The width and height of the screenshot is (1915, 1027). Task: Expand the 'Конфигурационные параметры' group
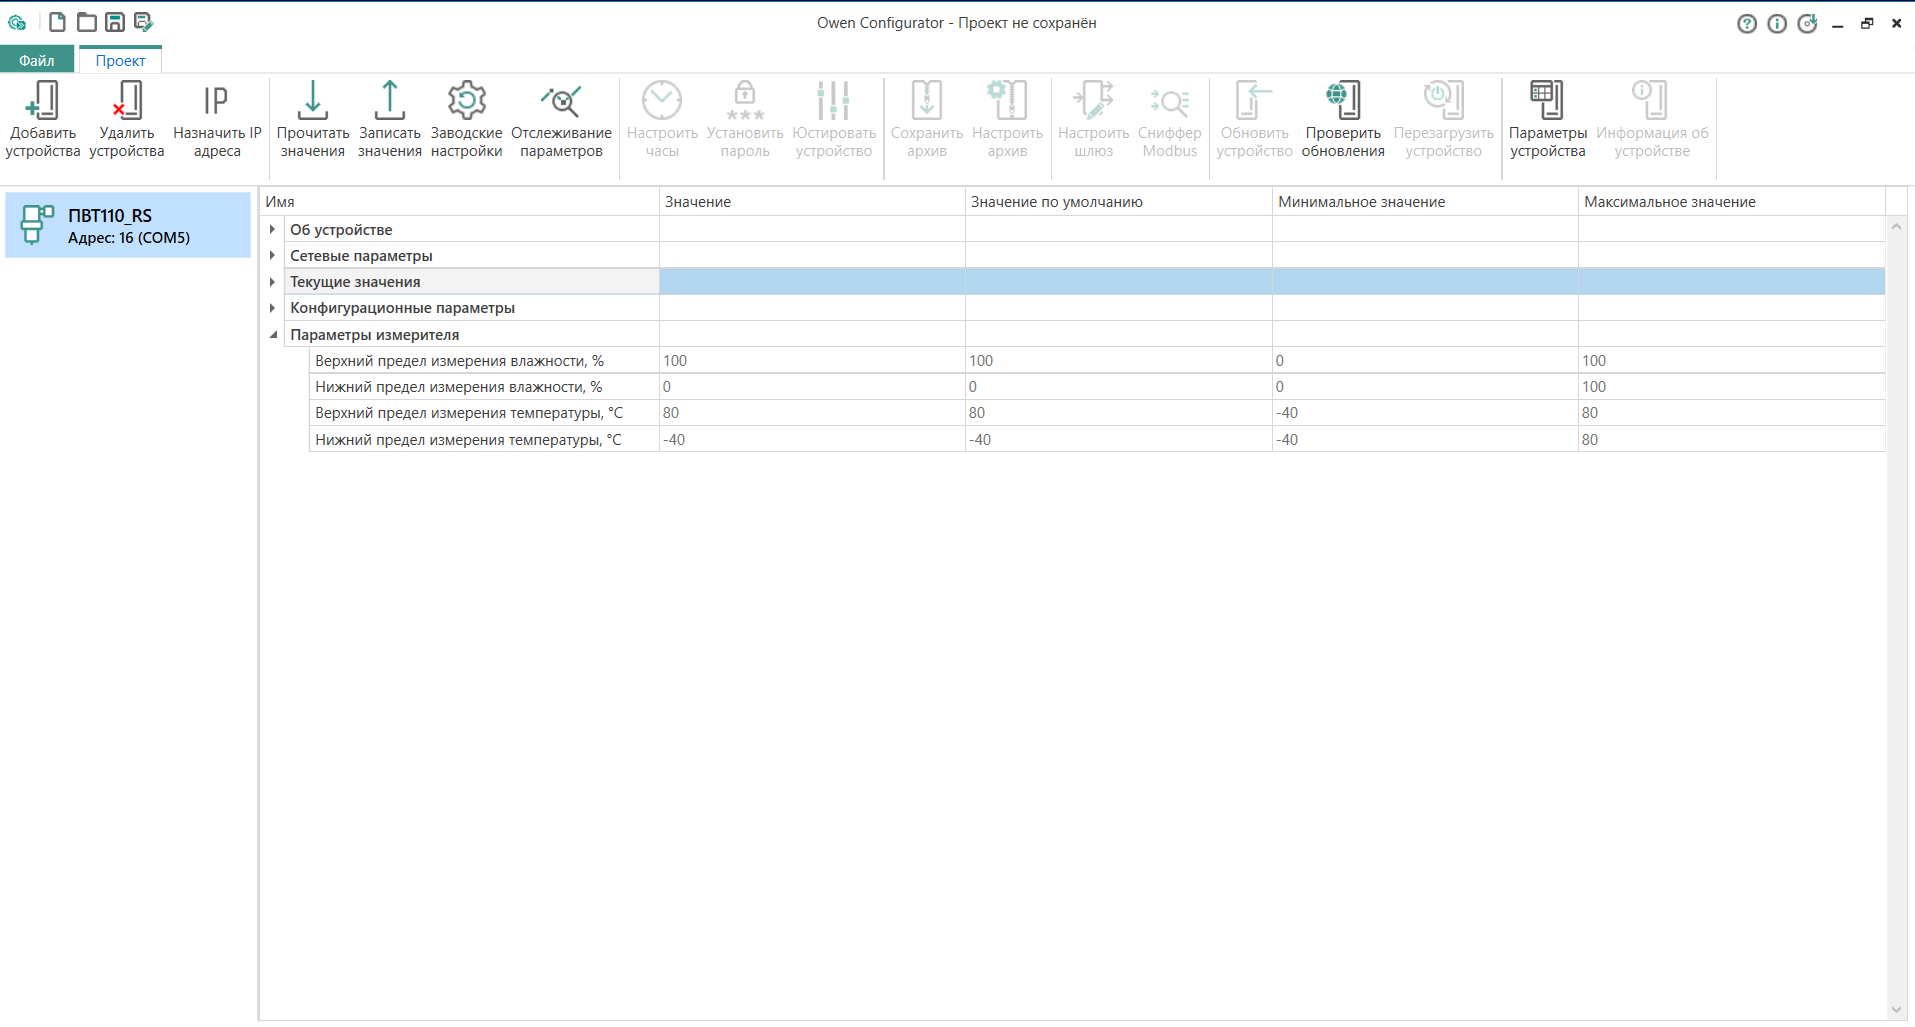[x=272, y=308]
